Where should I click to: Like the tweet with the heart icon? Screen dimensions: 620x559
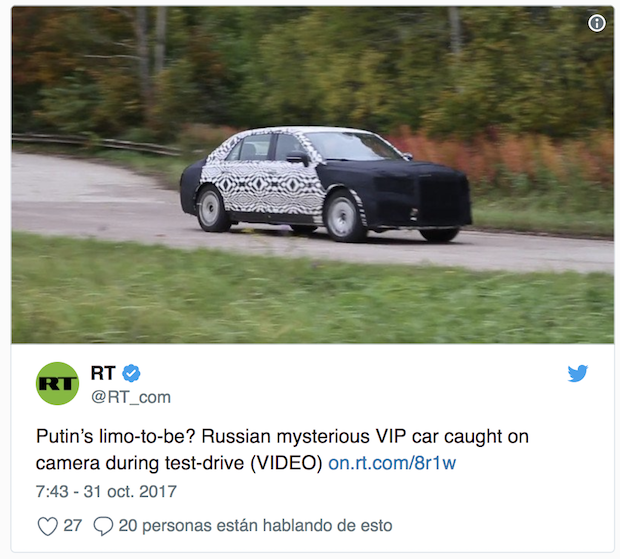click(47, 526)
